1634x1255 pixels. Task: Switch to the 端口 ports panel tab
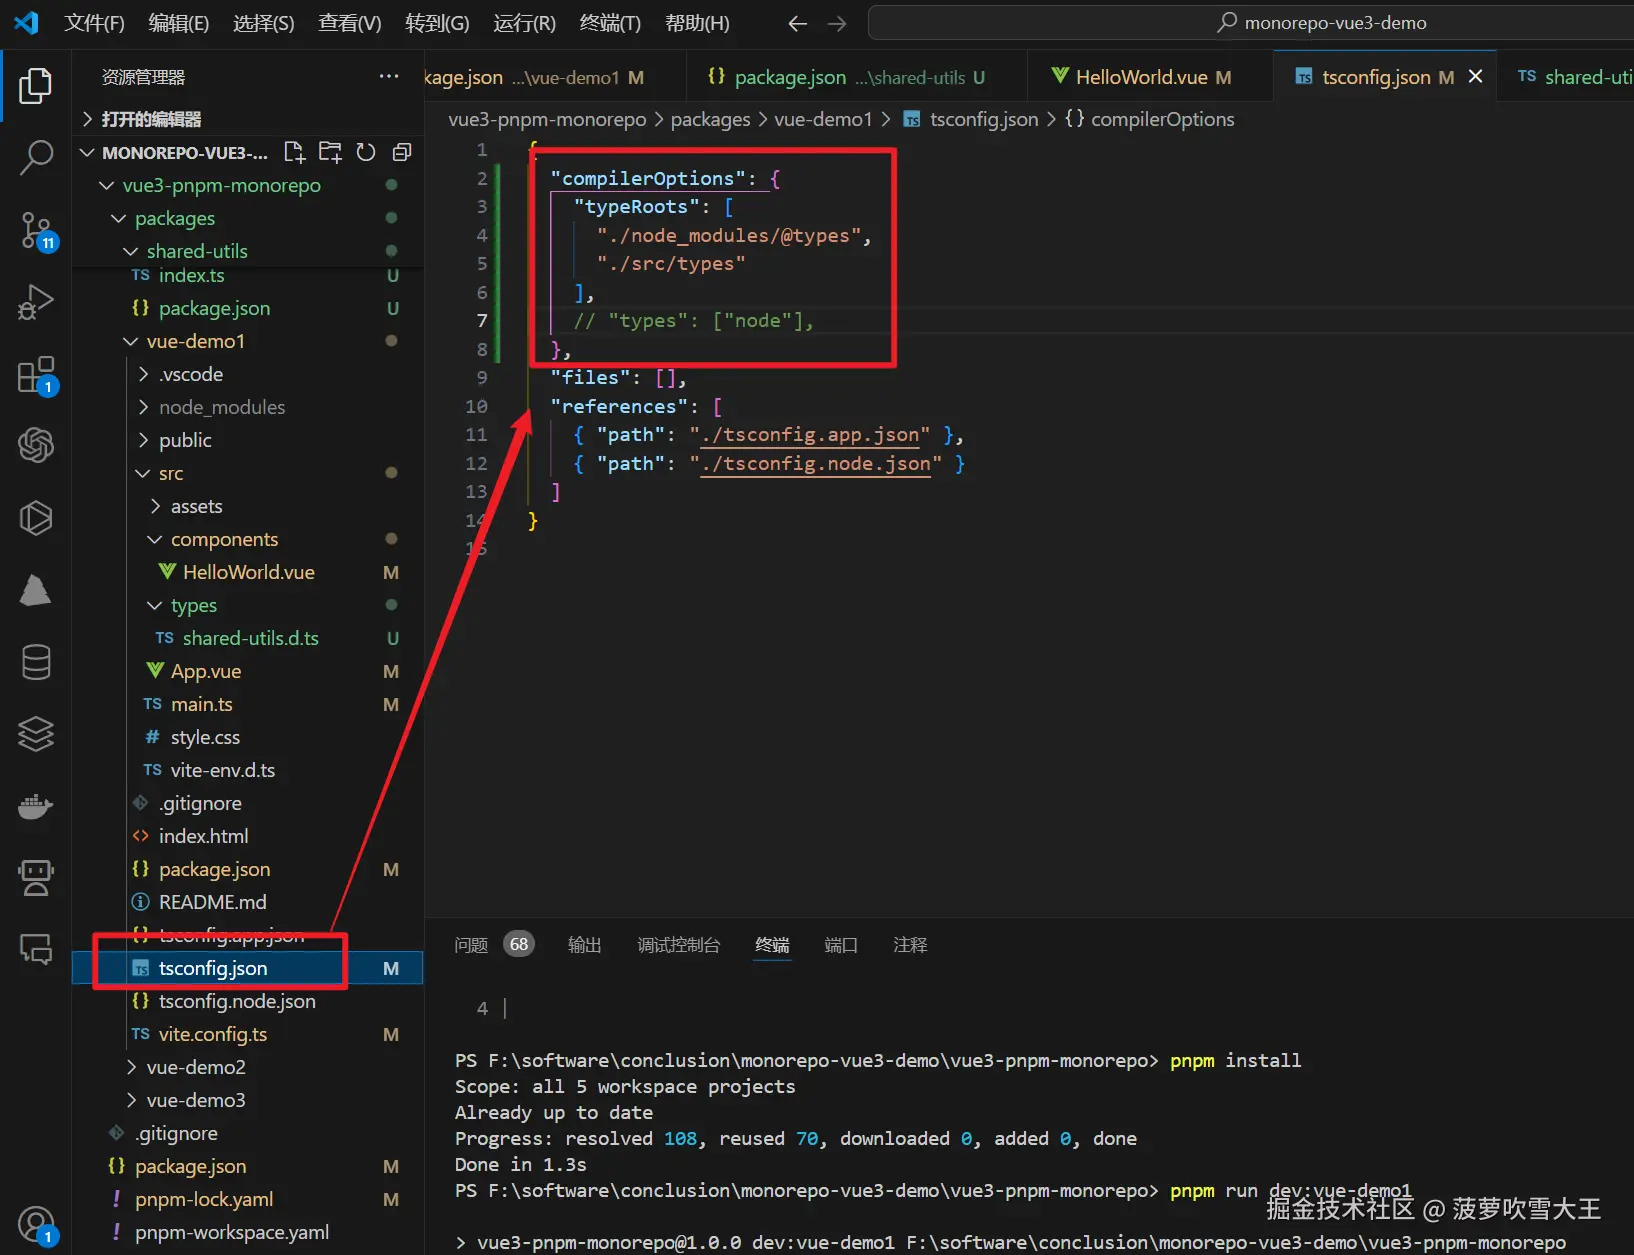(x=841, y=945)
